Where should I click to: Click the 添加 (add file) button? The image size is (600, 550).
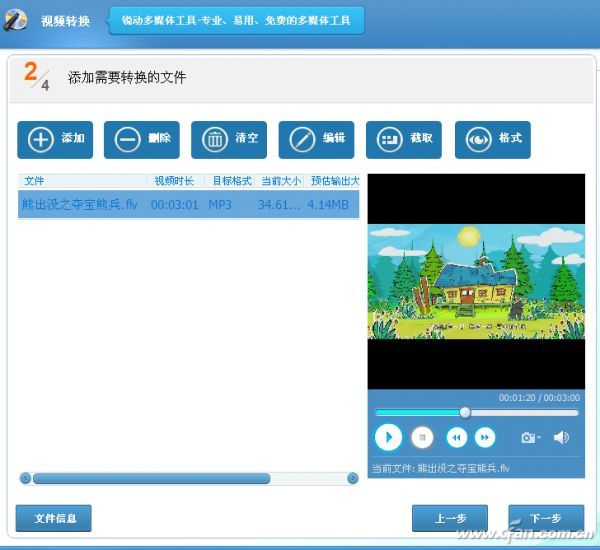(55, 140)
